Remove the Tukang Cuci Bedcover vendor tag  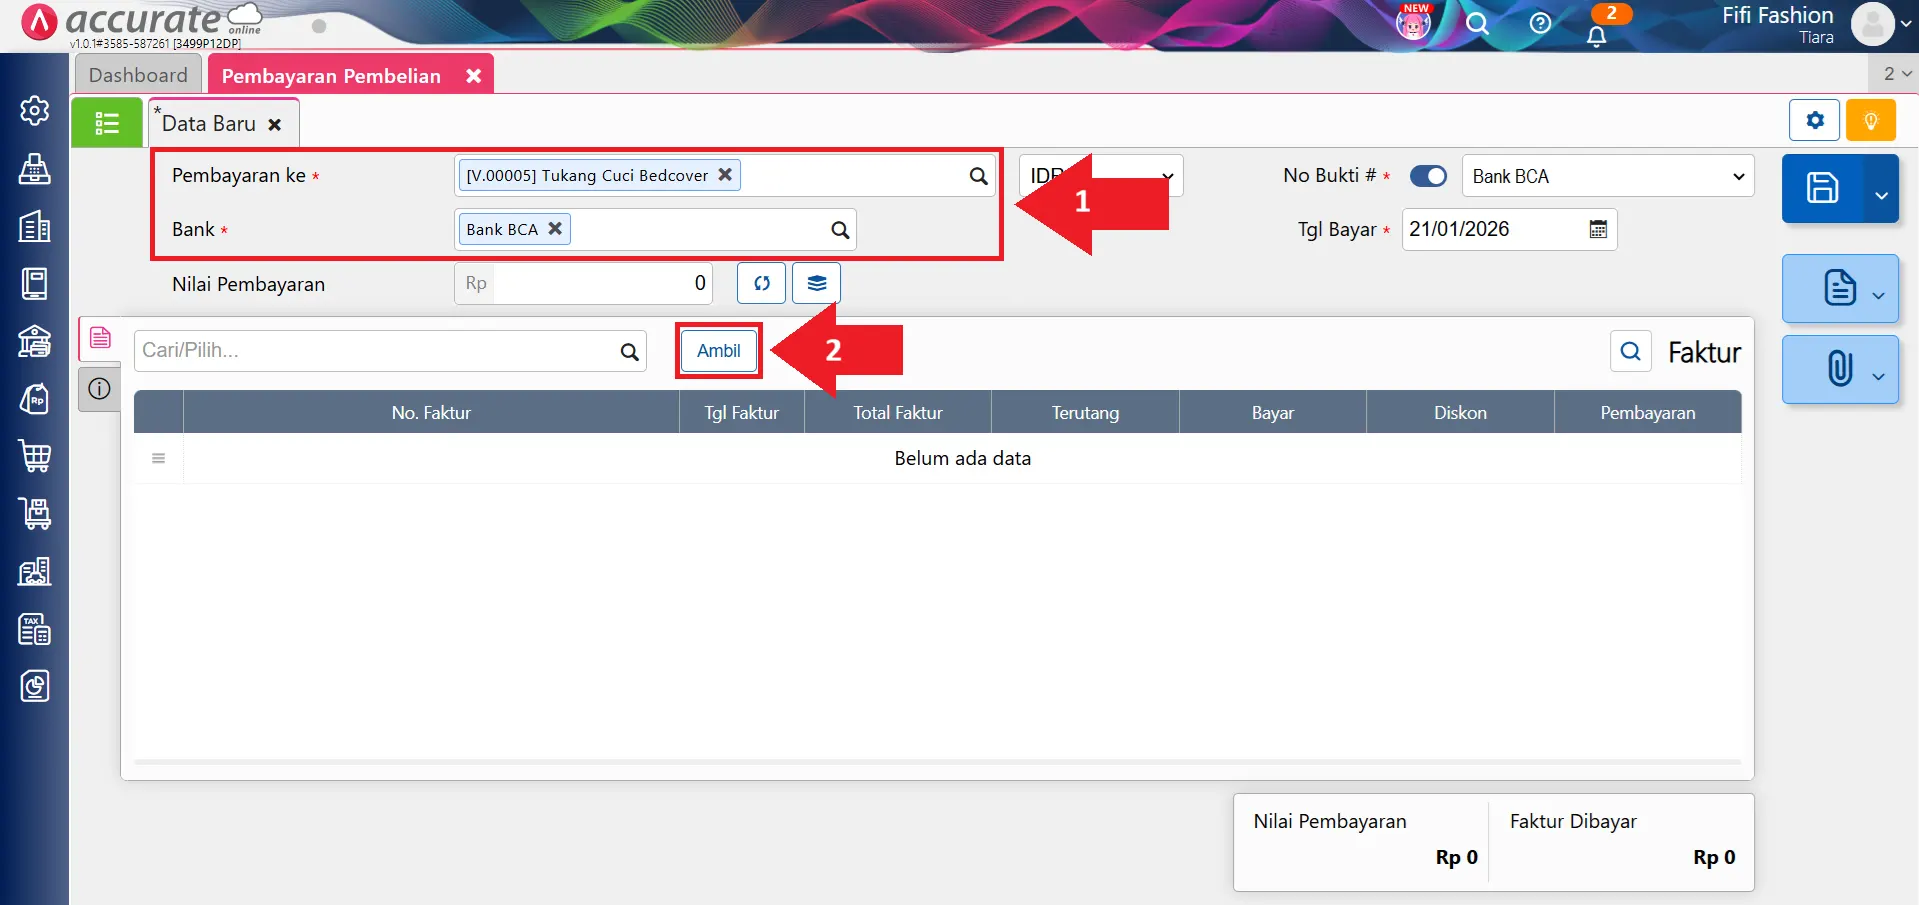[725, 174]
